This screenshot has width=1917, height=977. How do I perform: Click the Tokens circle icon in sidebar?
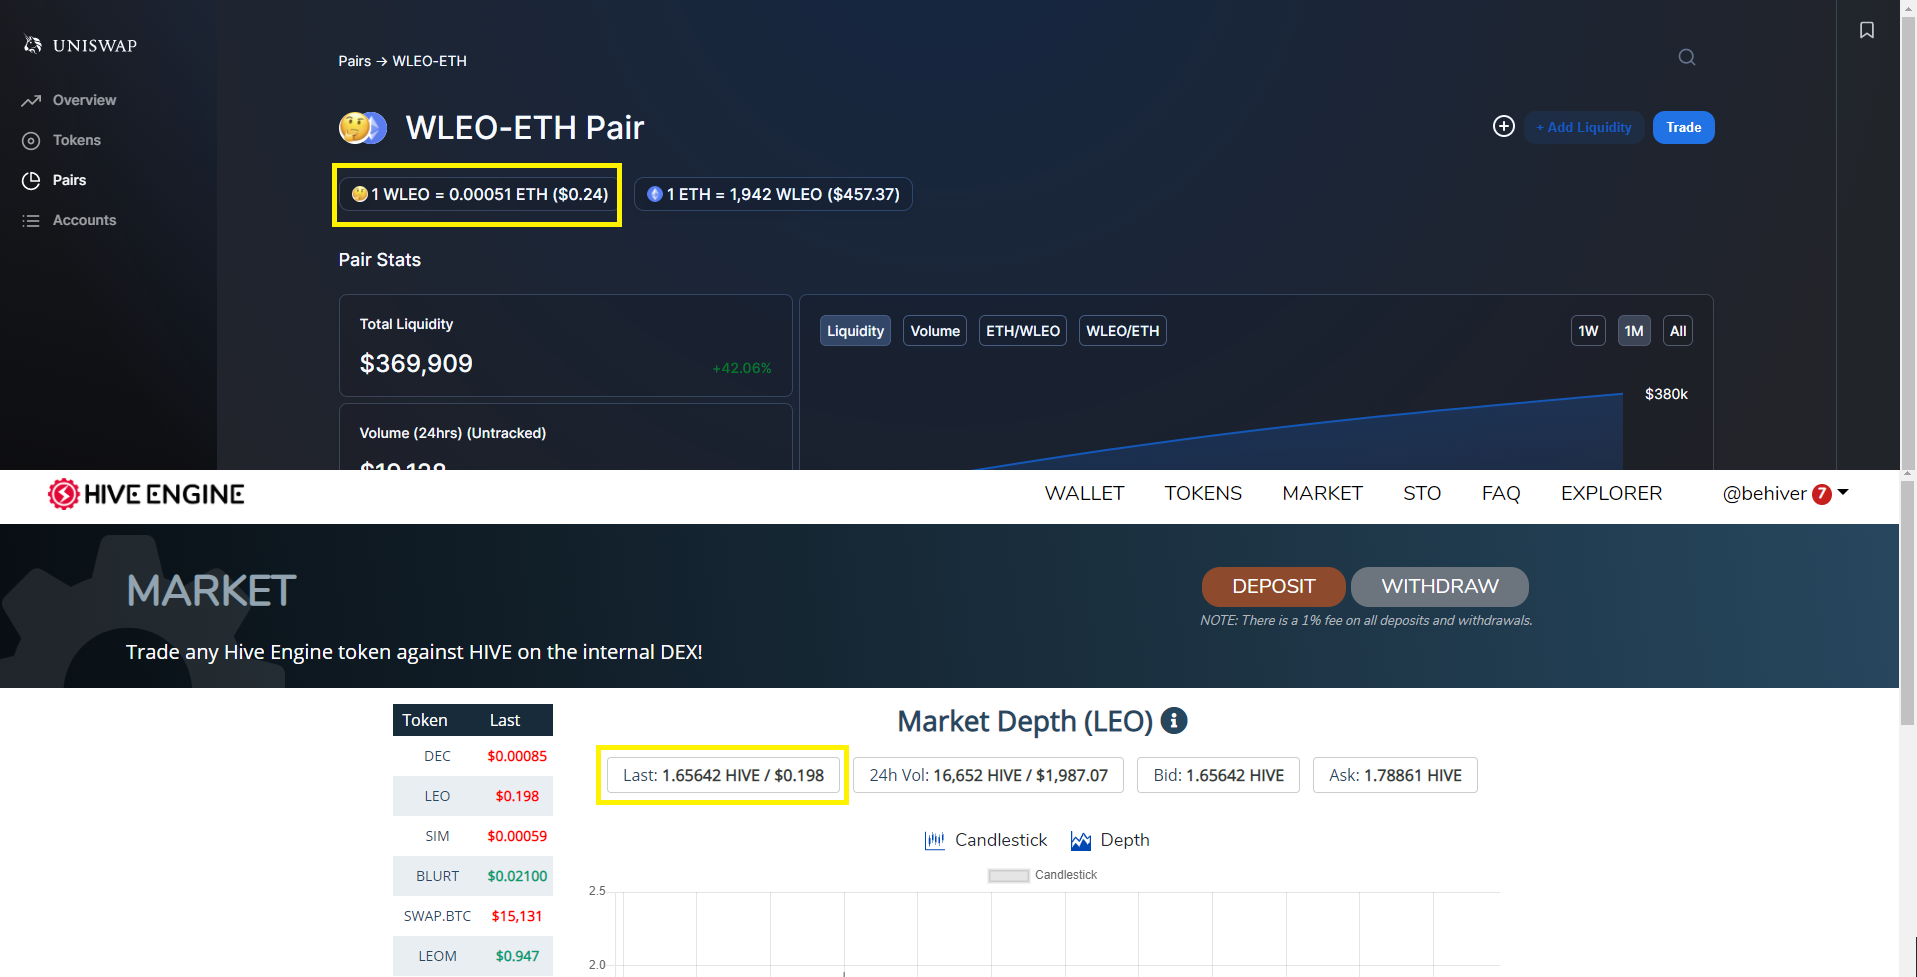click(31, 140)
